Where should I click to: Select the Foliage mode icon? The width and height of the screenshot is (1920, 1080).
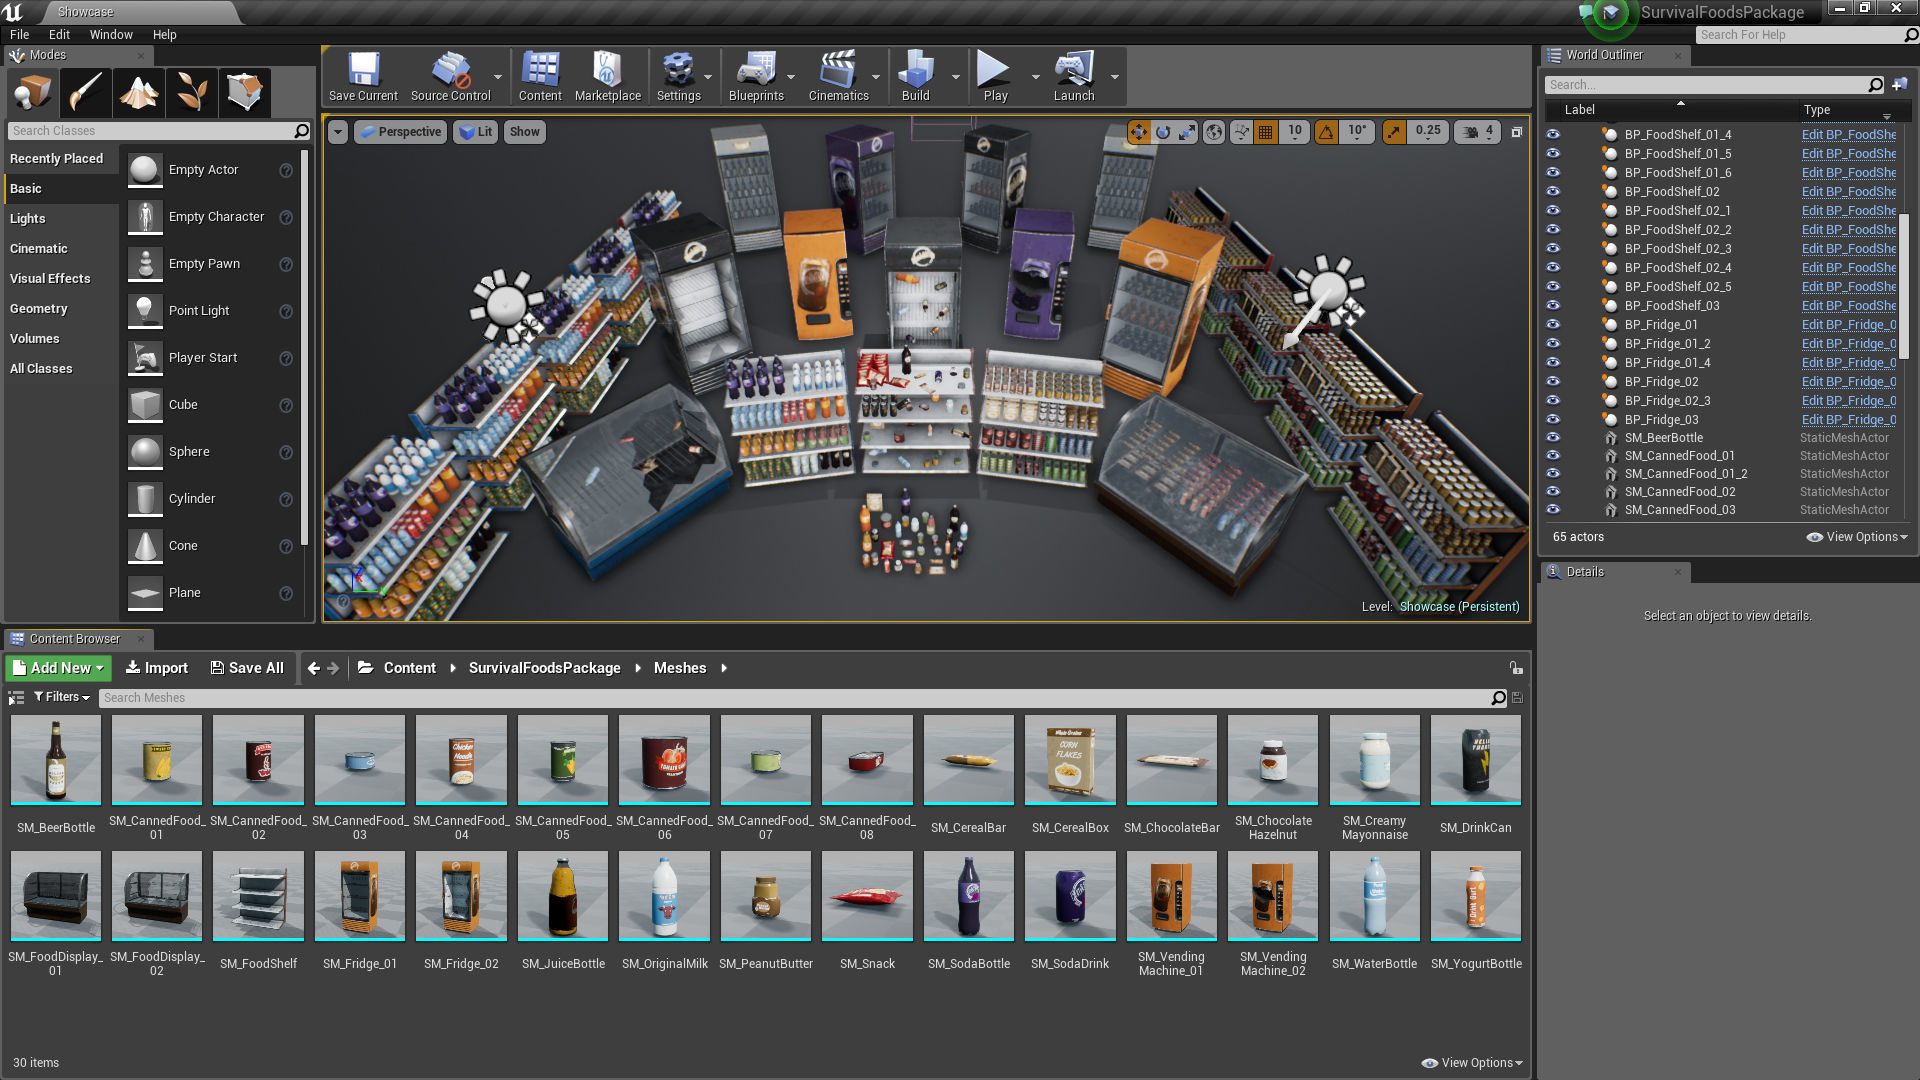click(192, 92)
